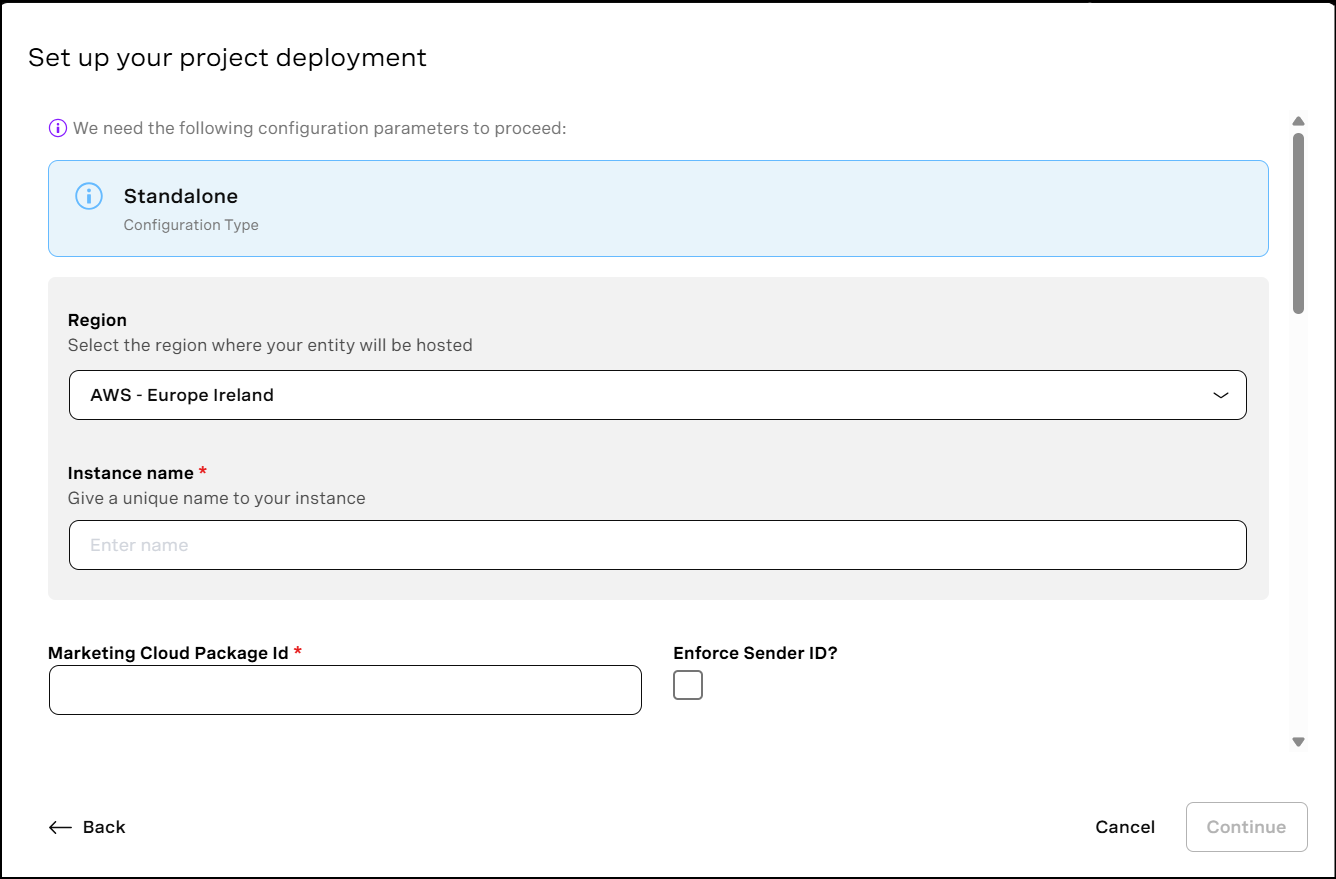Click 'Select the region where your entity' description

click(270, 345)
